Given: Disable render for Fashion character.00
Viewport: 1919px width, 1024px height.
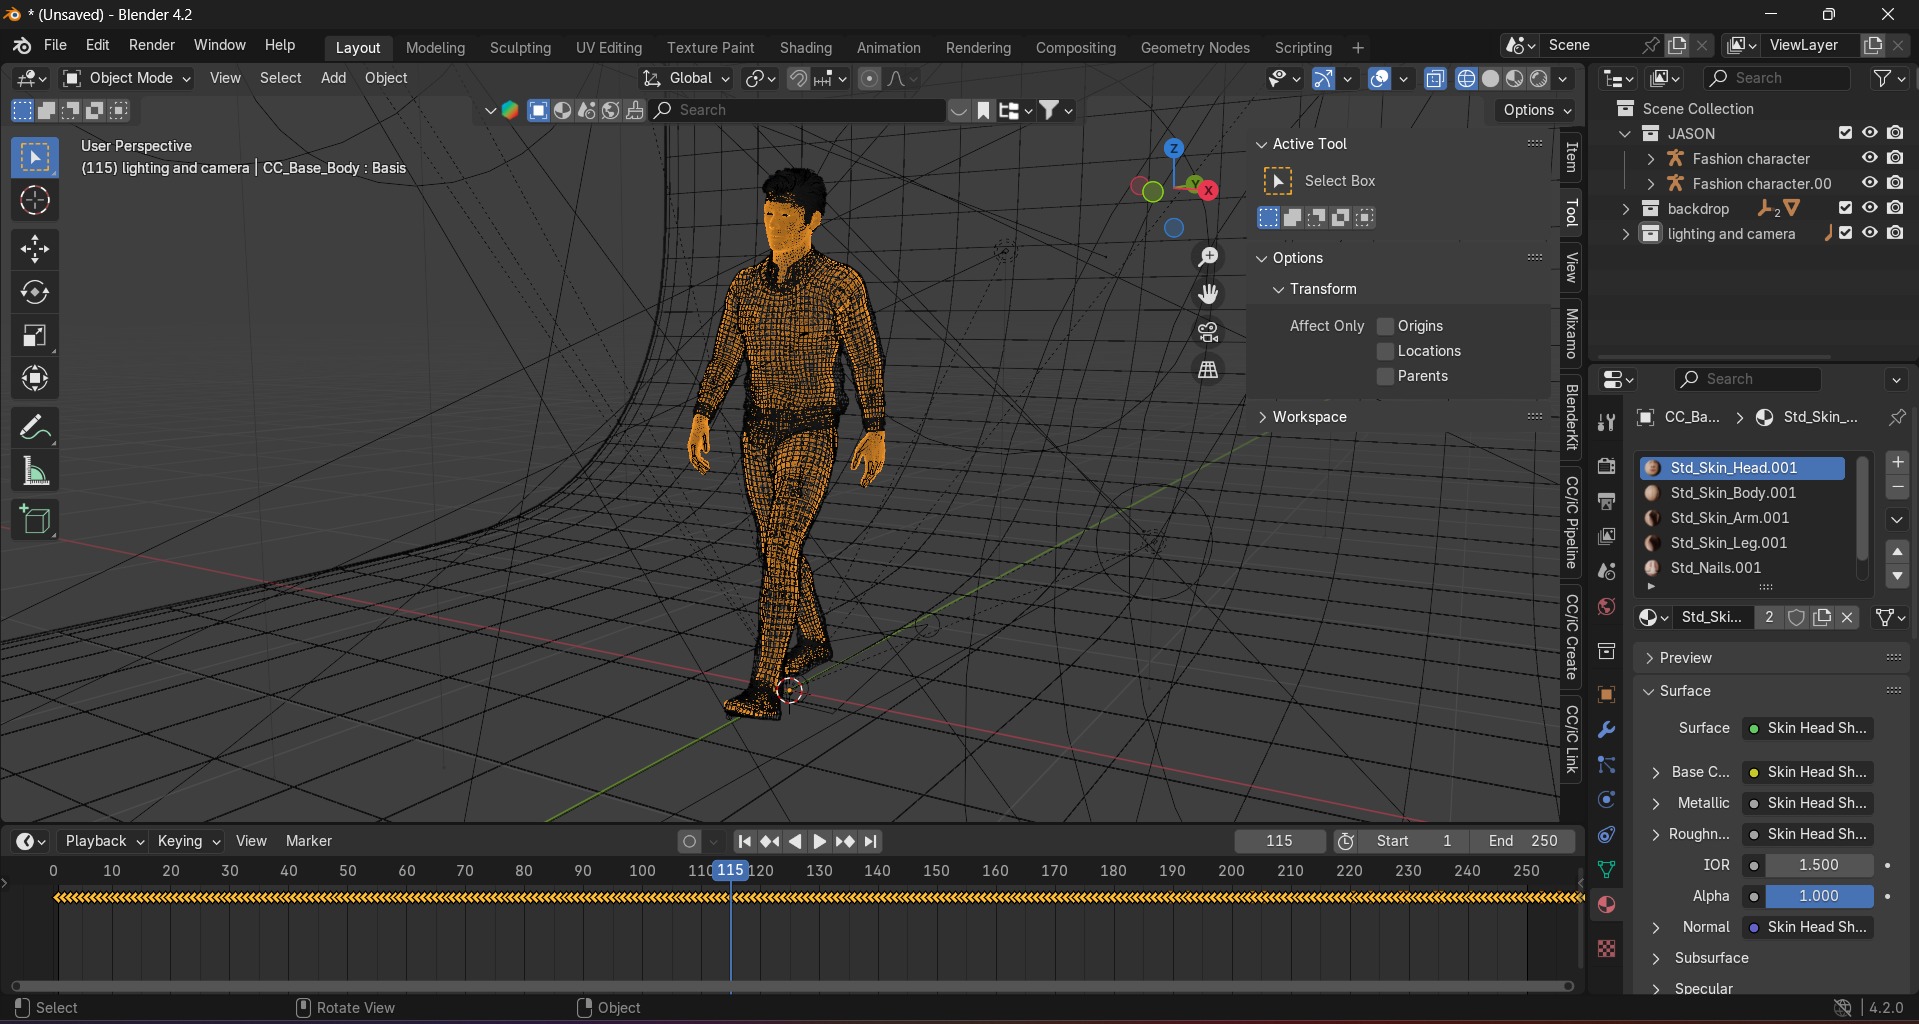Looking at the screenshot, I should pyautogui.click(x=1895, y=183).
